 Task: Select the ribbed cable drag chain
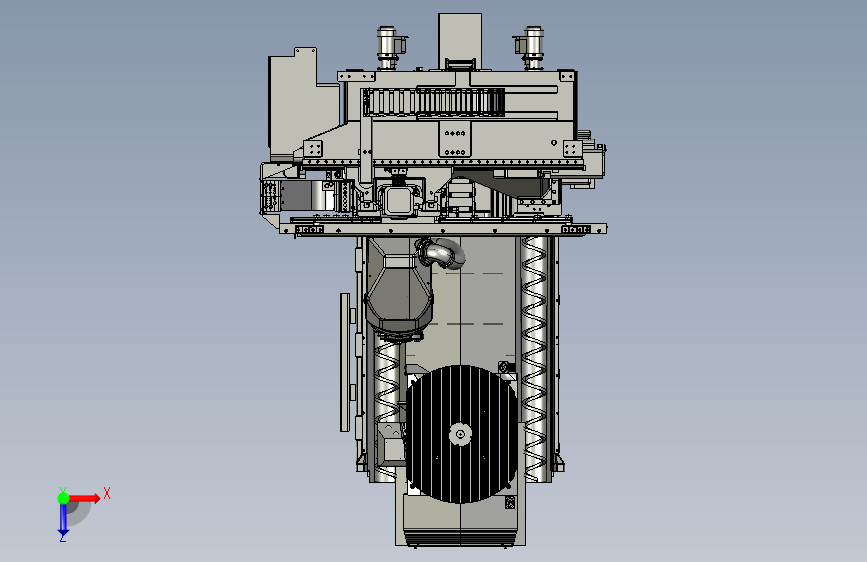[x=433, y=103]
